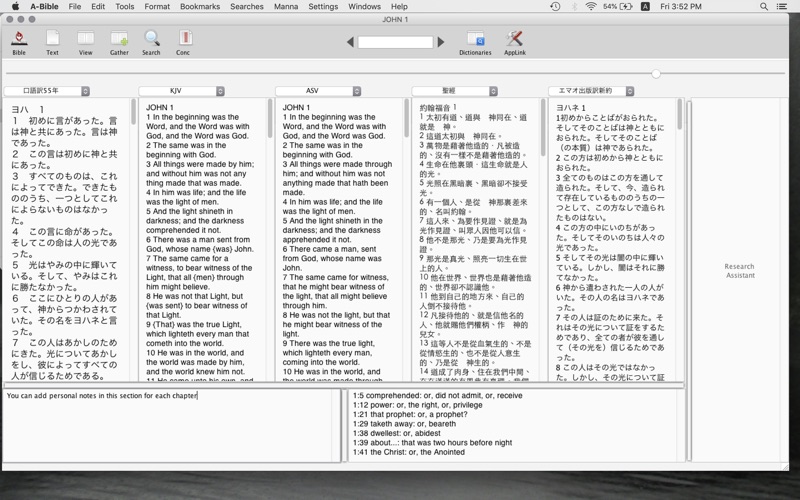Open Spotlight search icon
Image resolution: width=800 pixels, height=500 pixels.
(x=764, y=7)
